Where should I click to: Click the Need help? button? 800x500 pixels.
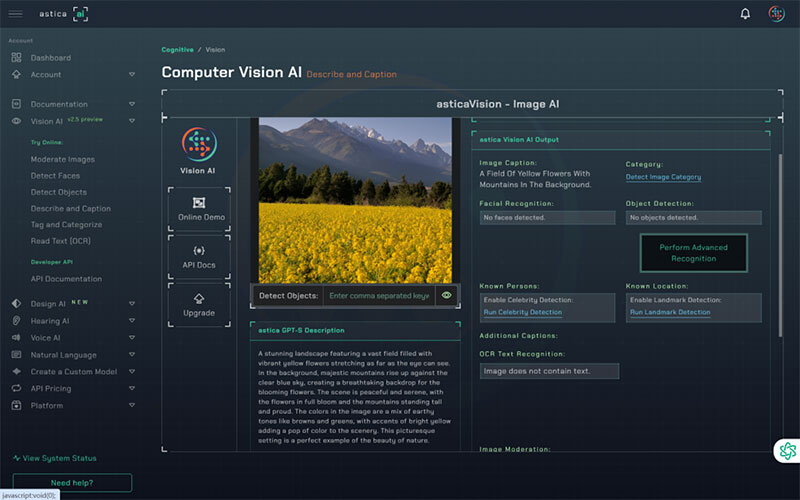[72, 483]
